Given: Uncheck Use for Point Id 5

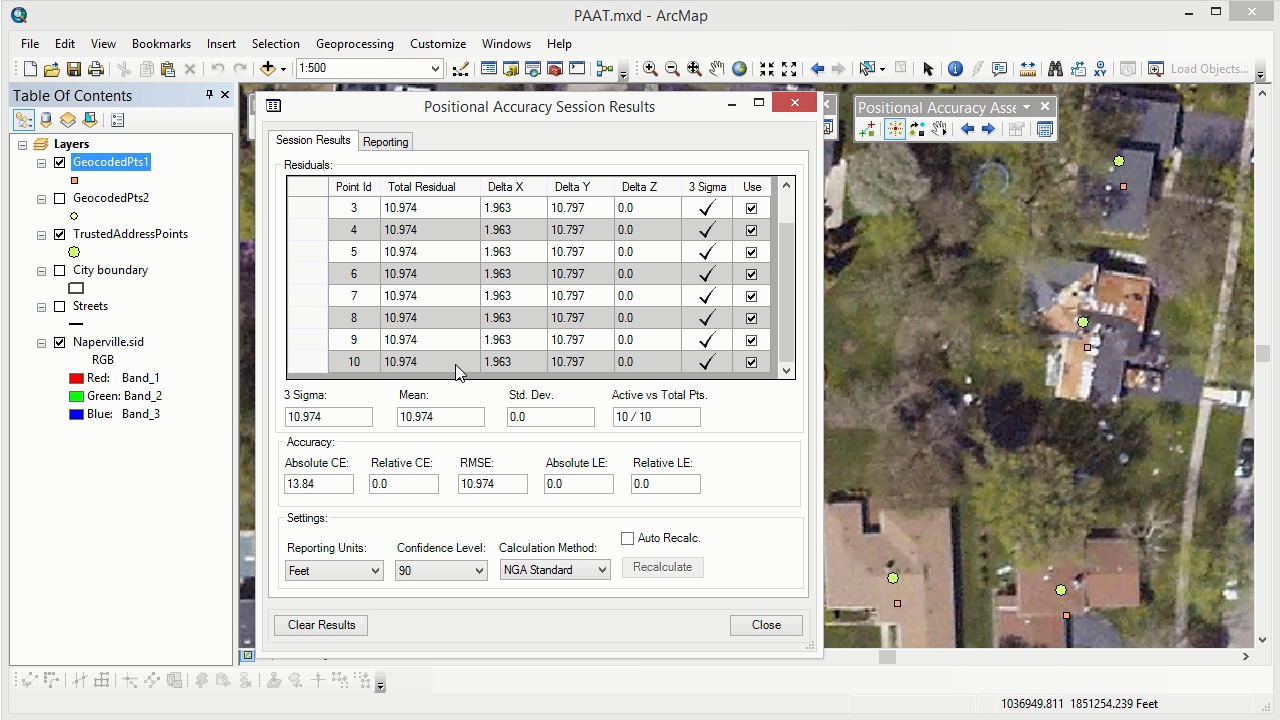Looking at the screenshot, I should (751, 252).
